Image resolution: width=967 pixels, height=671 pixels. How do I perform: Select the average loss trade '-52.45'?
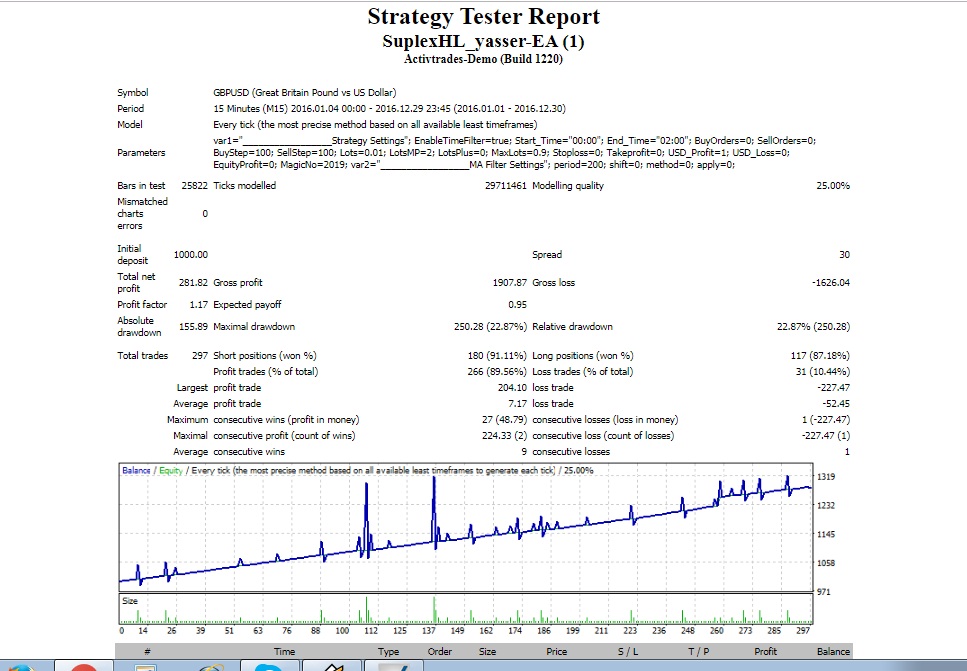tap(836, 404)
